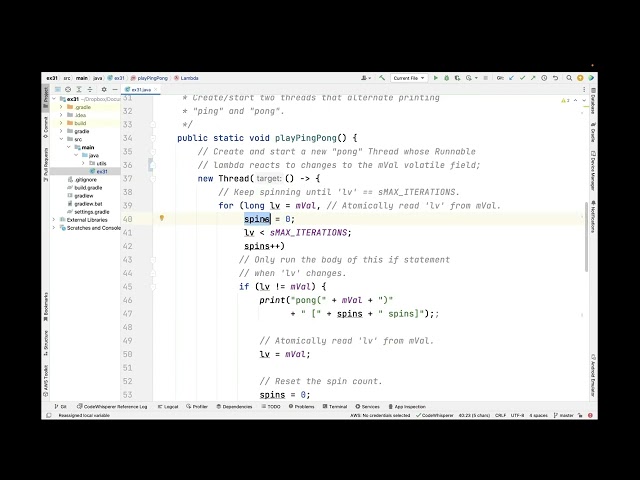Update project with blue Git arrow
This screenshot has height=480, width=640.
click(511, 78)
